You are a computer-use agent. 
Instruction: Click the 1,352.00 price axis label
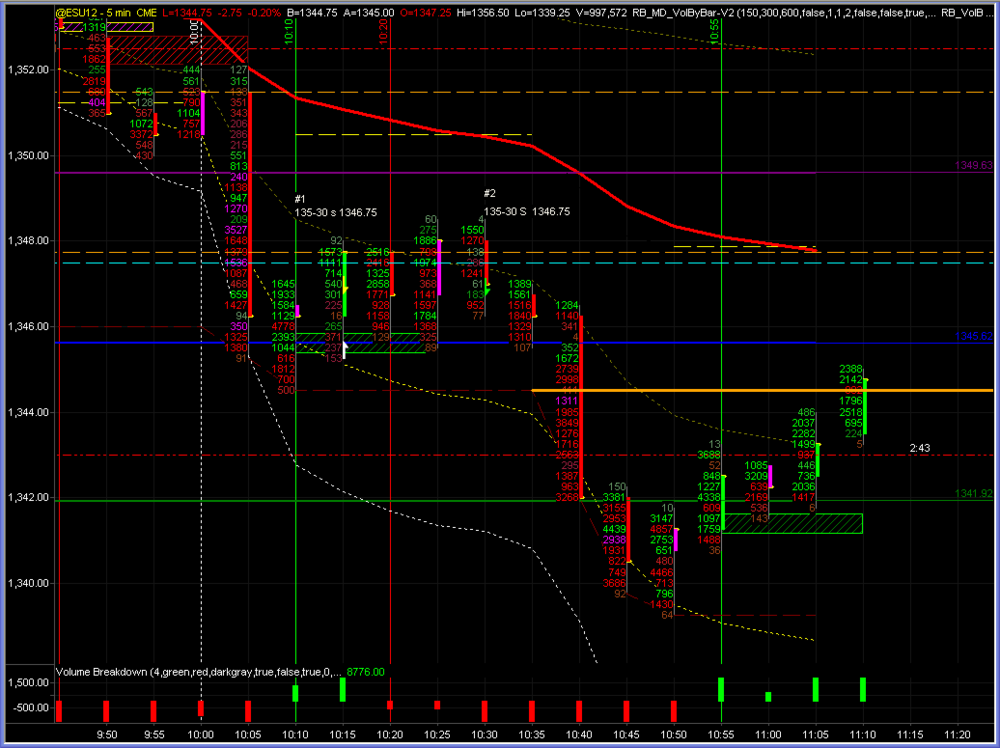28,70
